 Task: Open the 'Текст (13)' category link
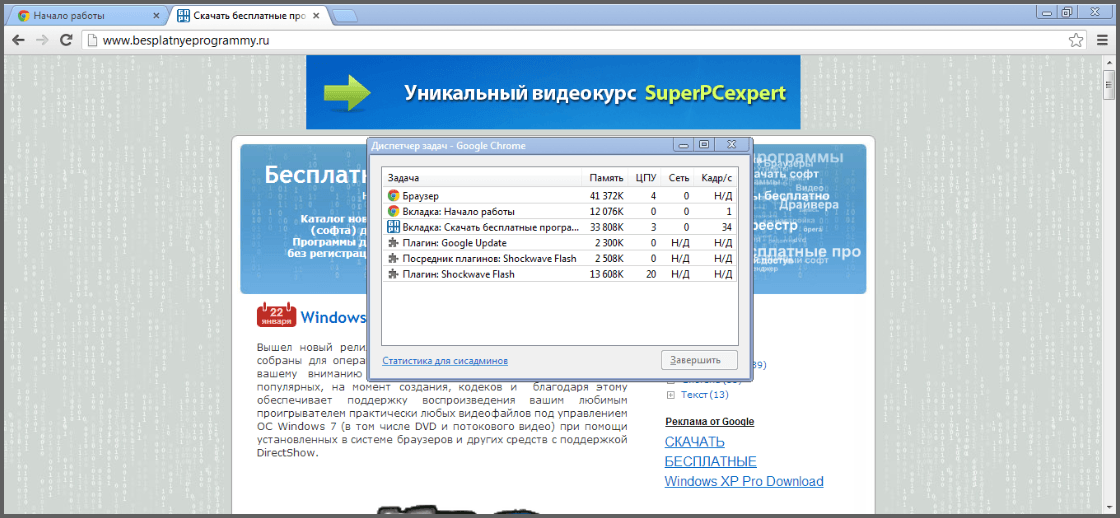704,394
